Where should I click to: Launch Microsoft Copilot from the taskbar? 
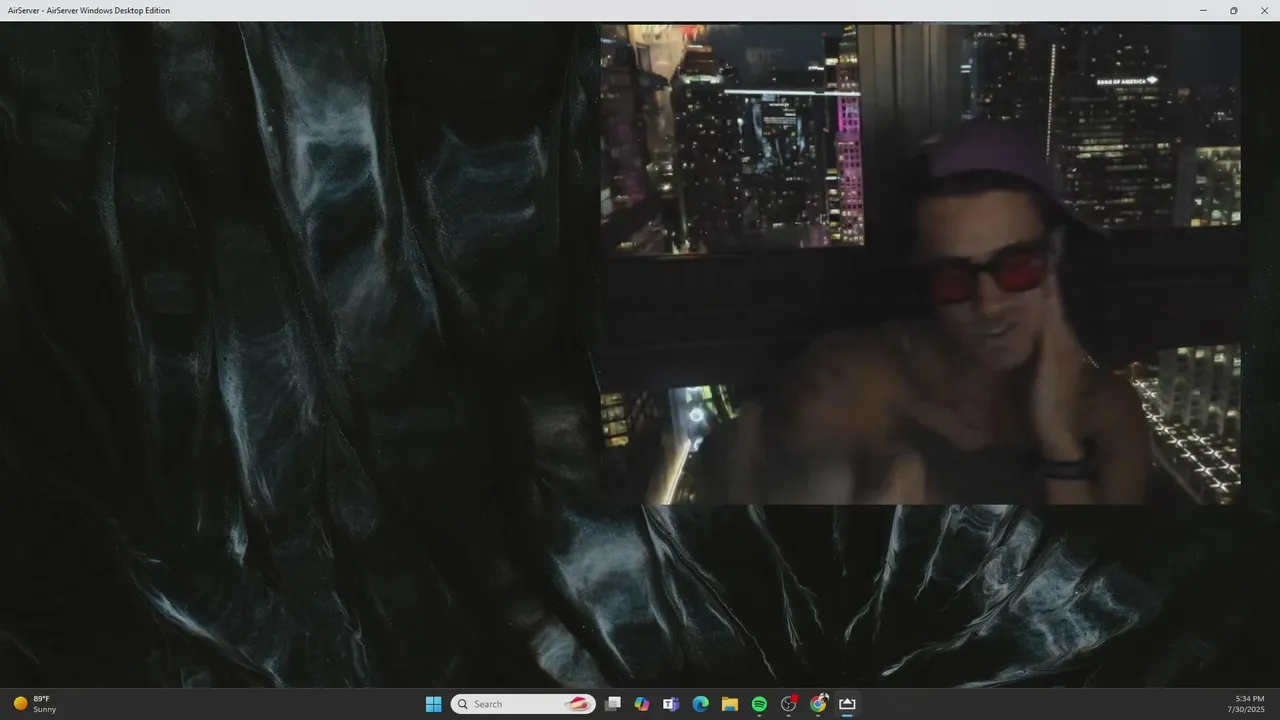pyautogui.click(x=642, y=704)
